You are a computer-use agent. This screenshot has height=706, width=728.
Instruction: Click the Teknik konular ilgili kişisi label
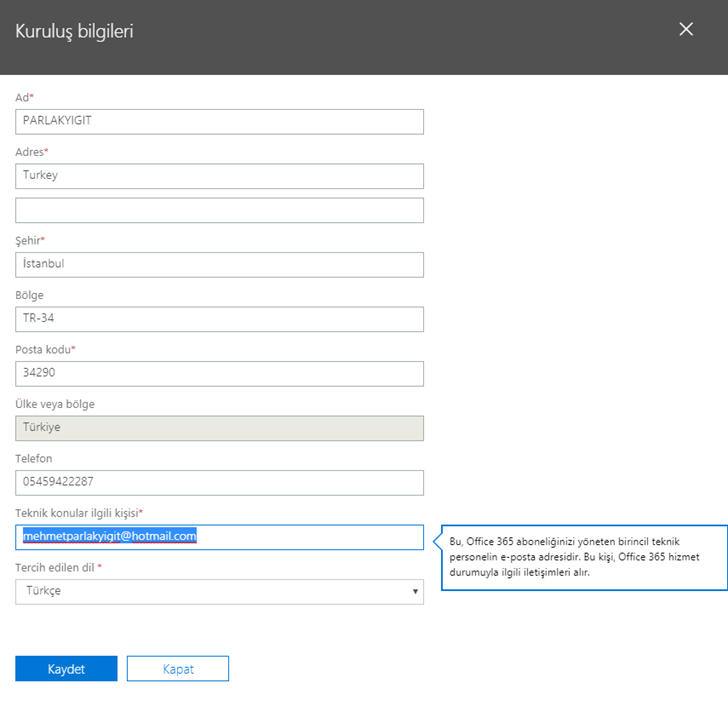[x=78, y=513]
